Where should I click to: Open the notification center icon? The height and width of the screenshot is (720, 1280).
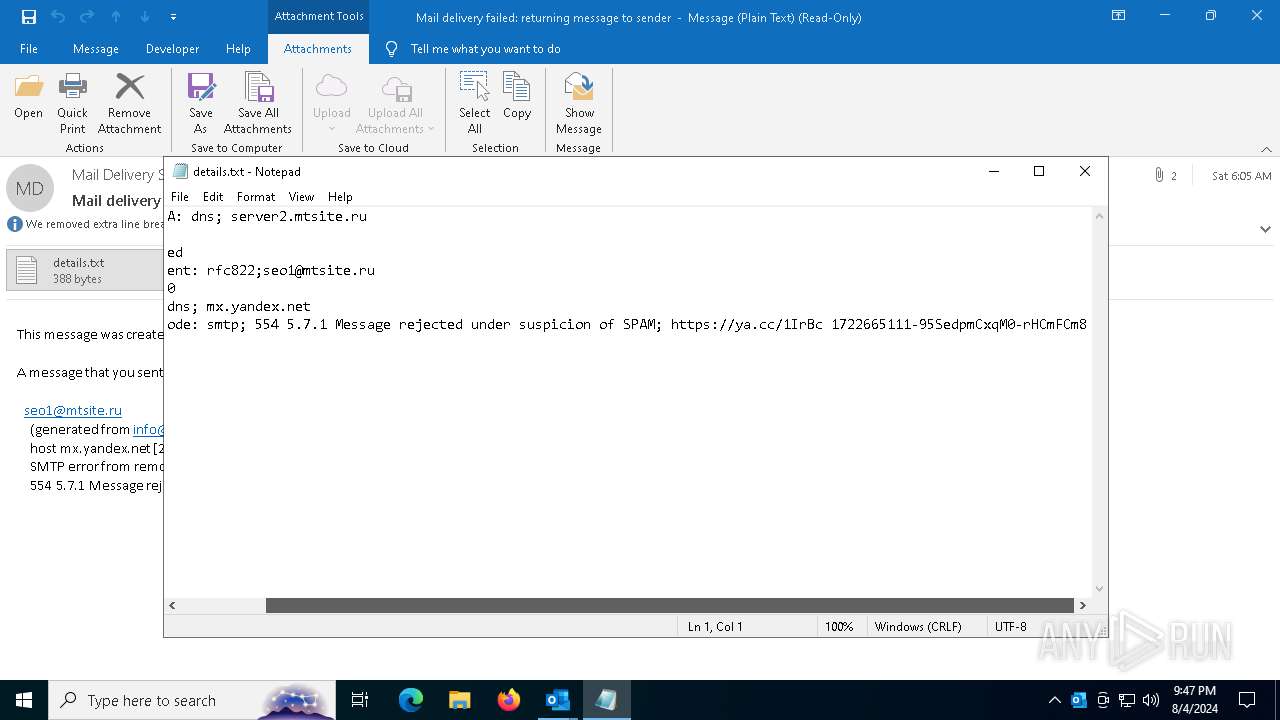pos(1247,700)
